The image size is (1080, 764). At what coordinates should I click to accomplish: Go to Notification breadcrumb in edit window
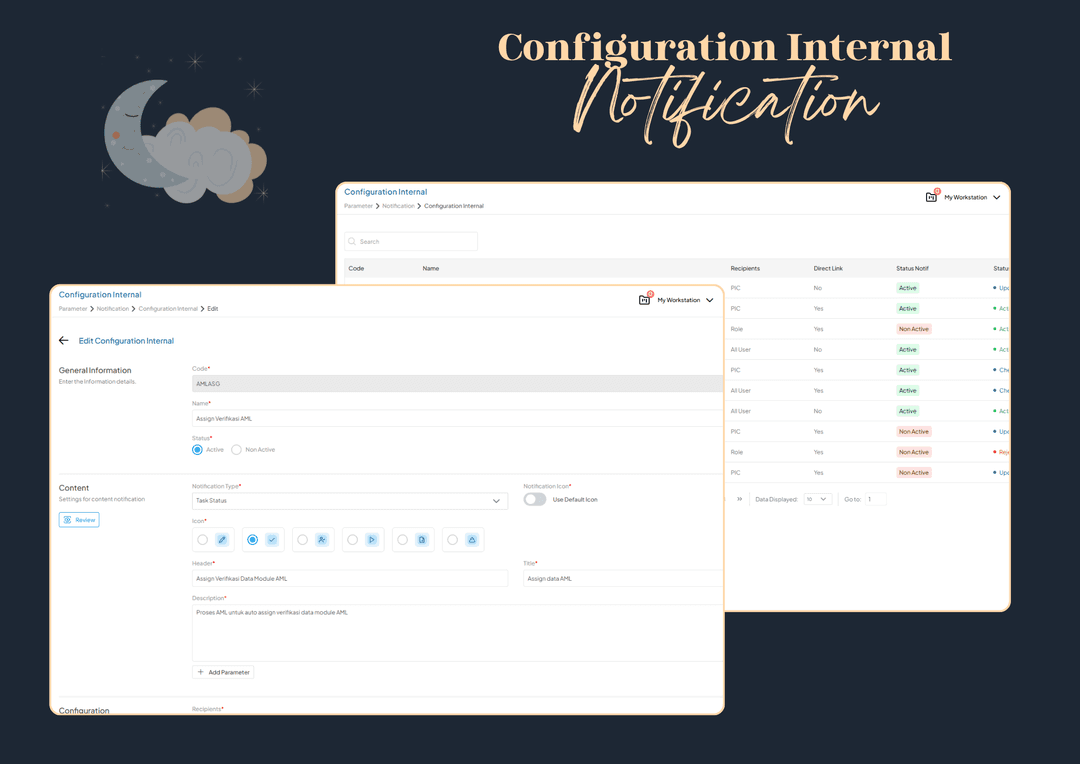(x=113, y=309)
